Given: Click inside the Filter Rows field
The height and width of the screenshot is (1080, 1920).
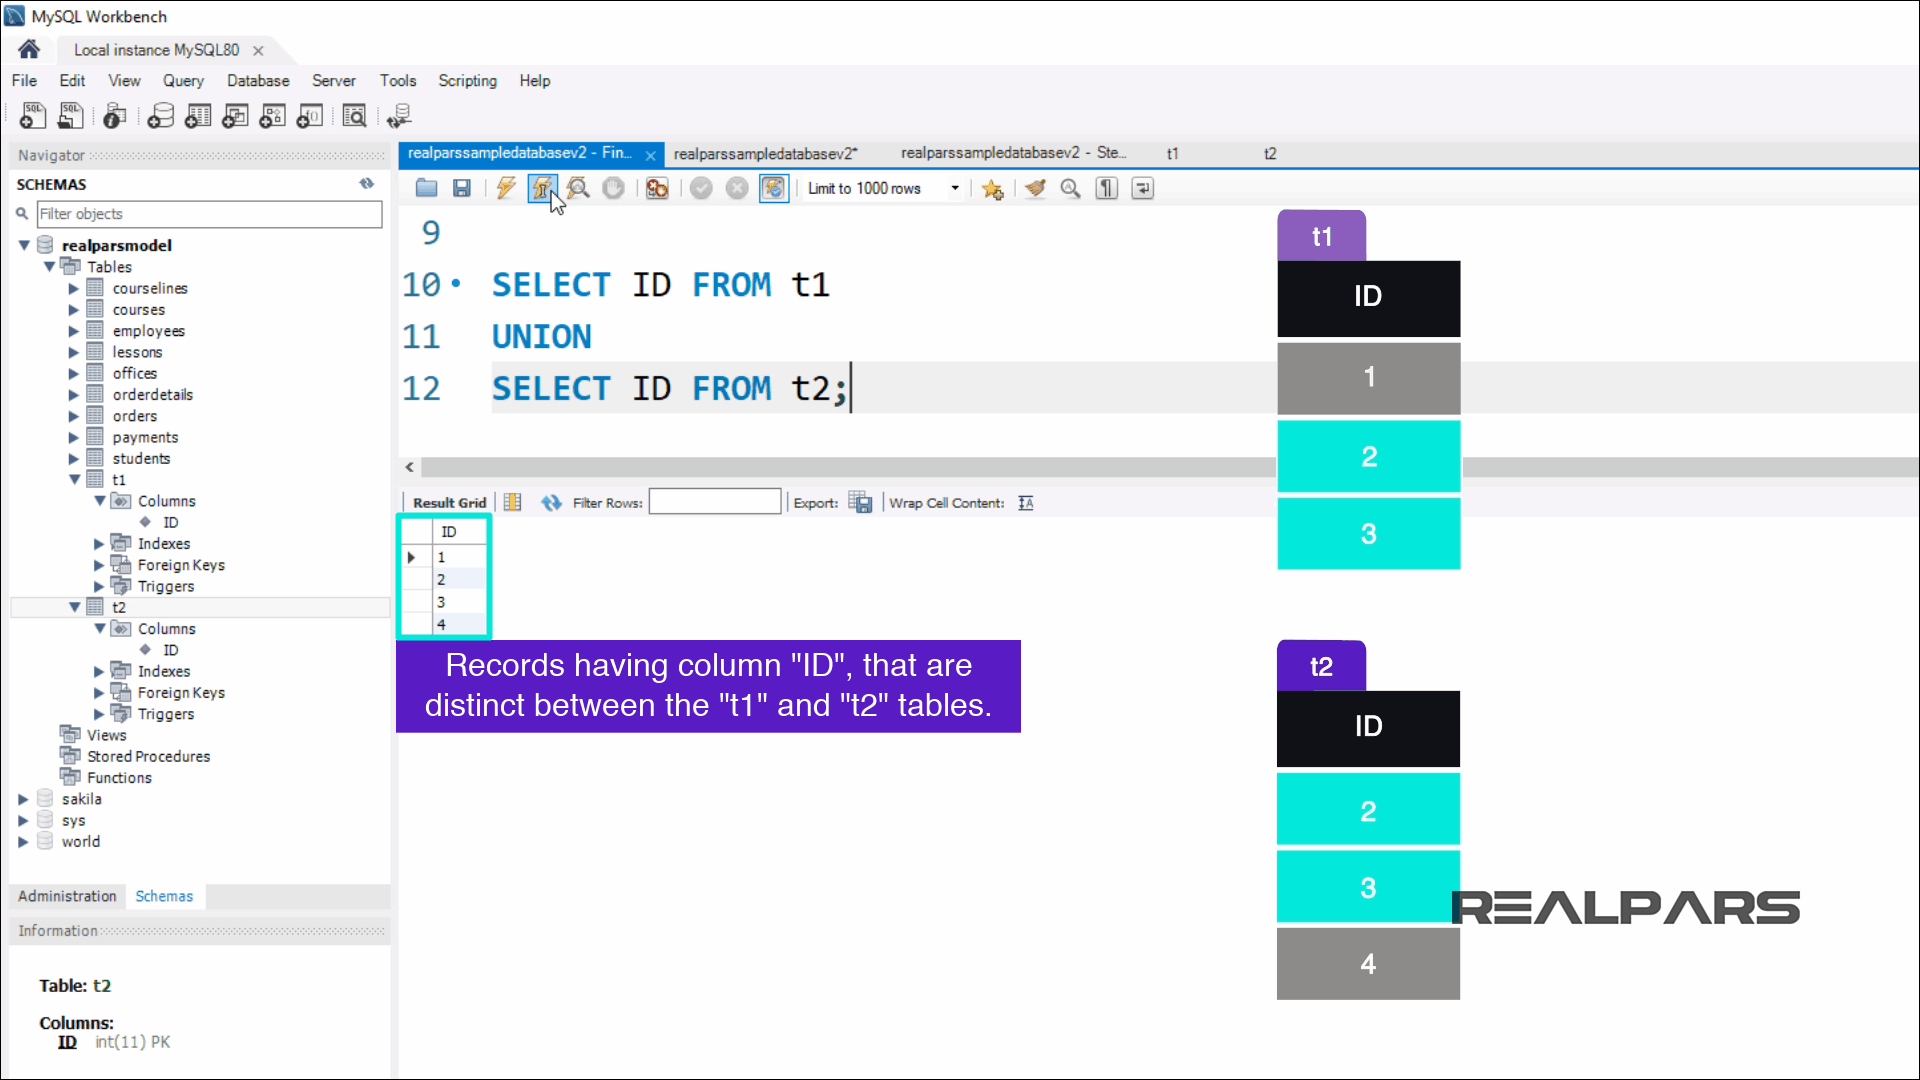Looking at the screenshot, I should (x=714, y=501).
